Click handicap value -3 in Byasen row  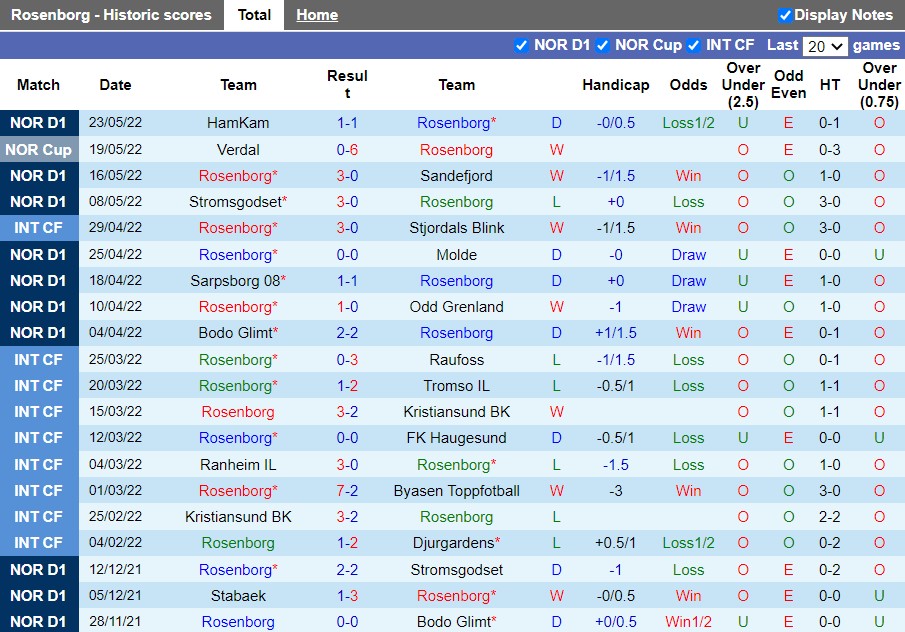pyautogui.click(x=615, y=491)
